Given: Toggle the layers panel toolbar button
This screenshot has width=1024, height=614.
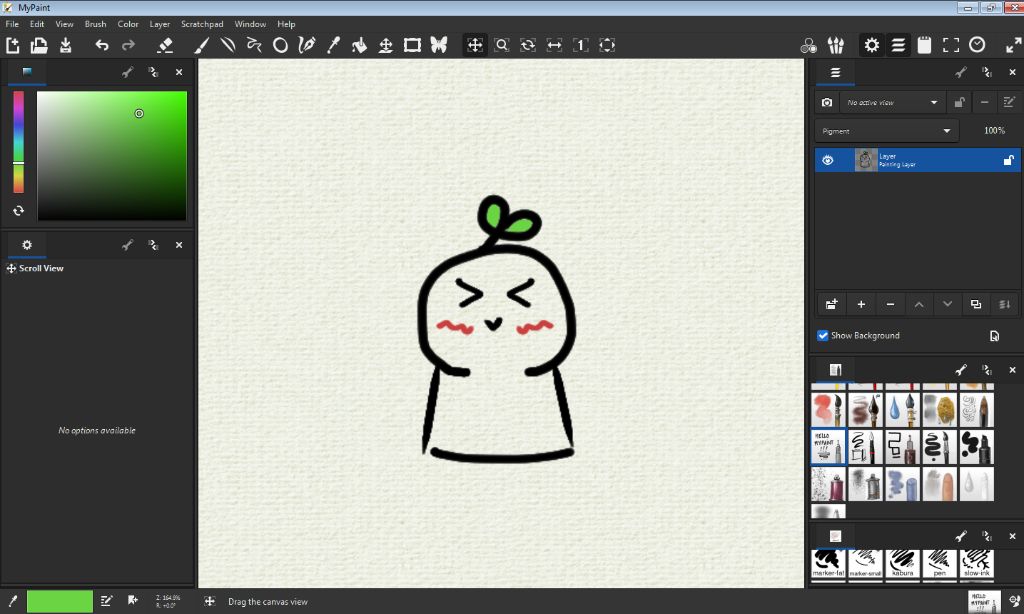Looking at the screenshot, I should (898, 45).
